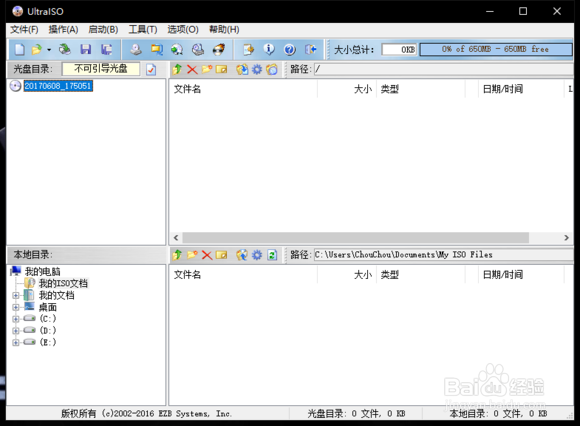Screen dimensions: 580x426
Task: Click the Compress ISO toolbar icon
Action: pos(157,49)
